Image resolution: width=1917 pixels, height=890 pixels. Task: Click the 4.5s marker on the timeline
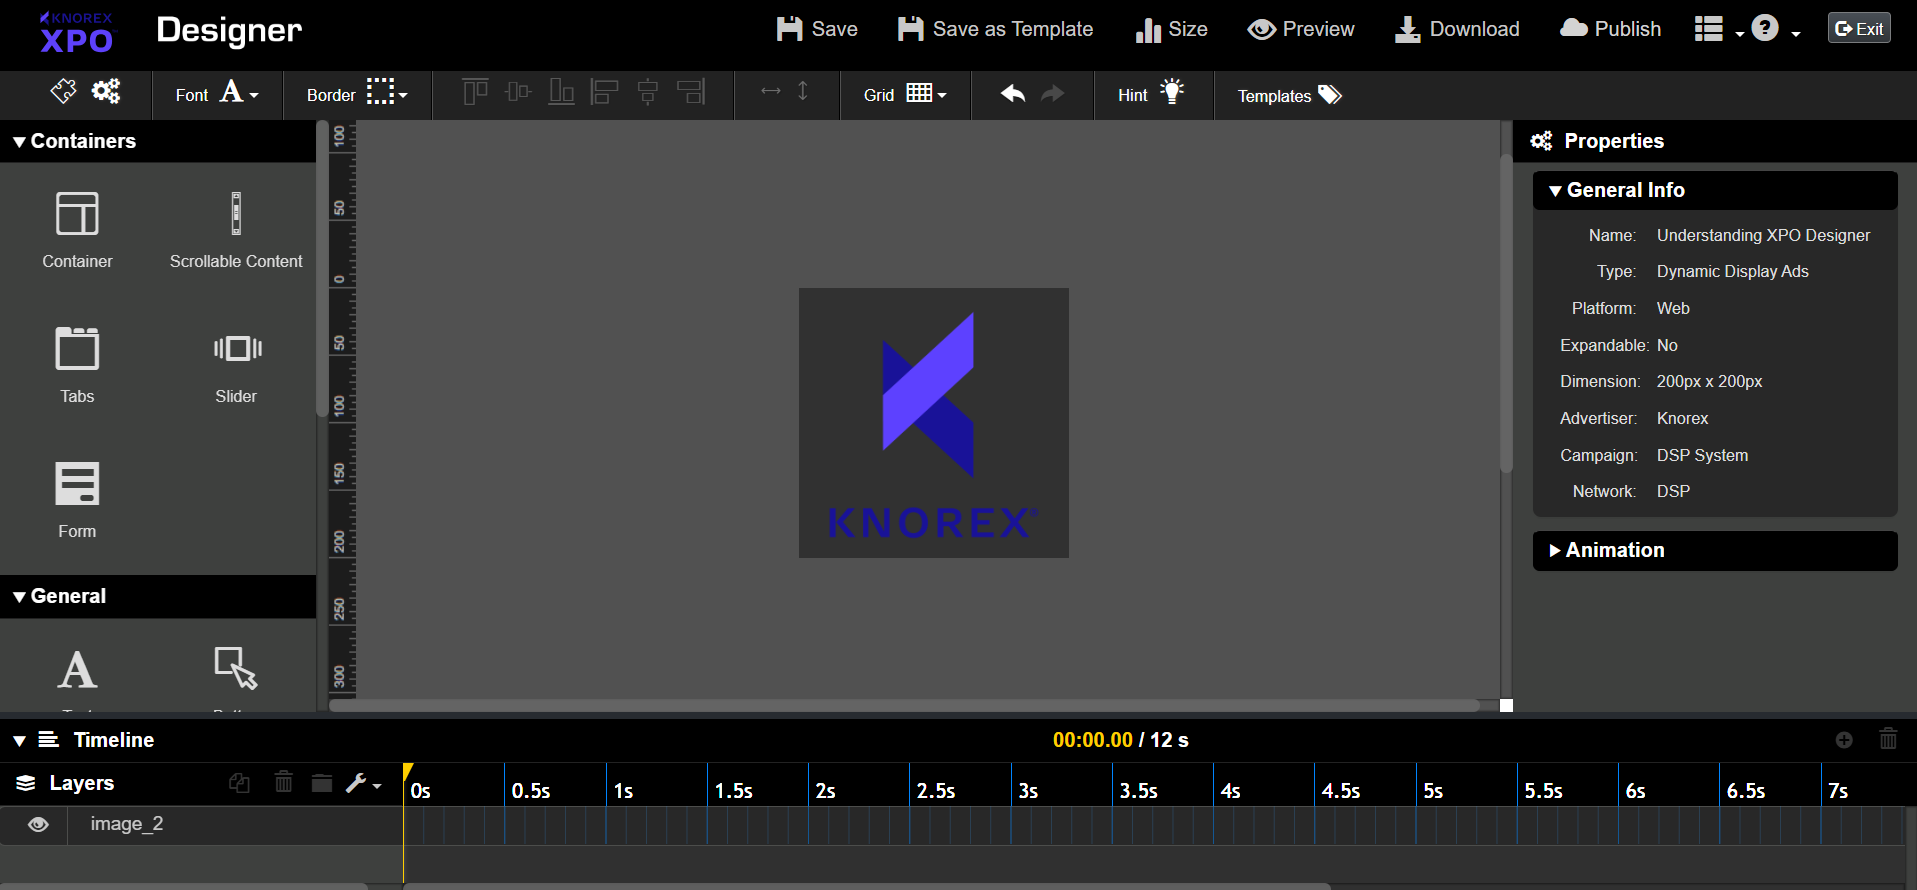click(1341, 791)
